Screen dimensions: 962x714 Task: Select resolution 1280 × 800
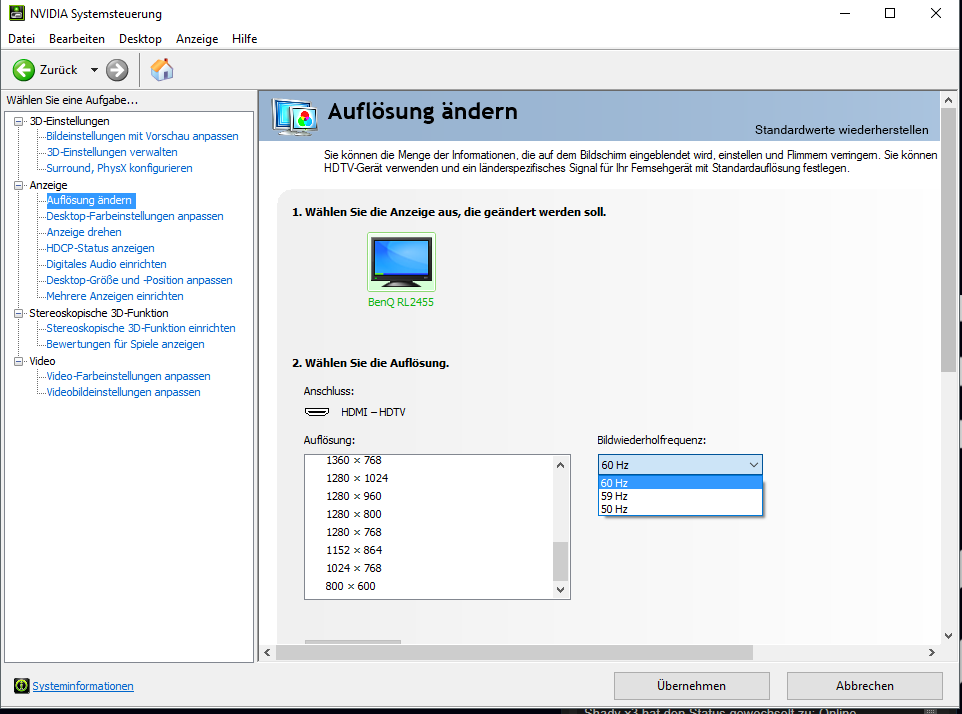(x=354, y=514)
